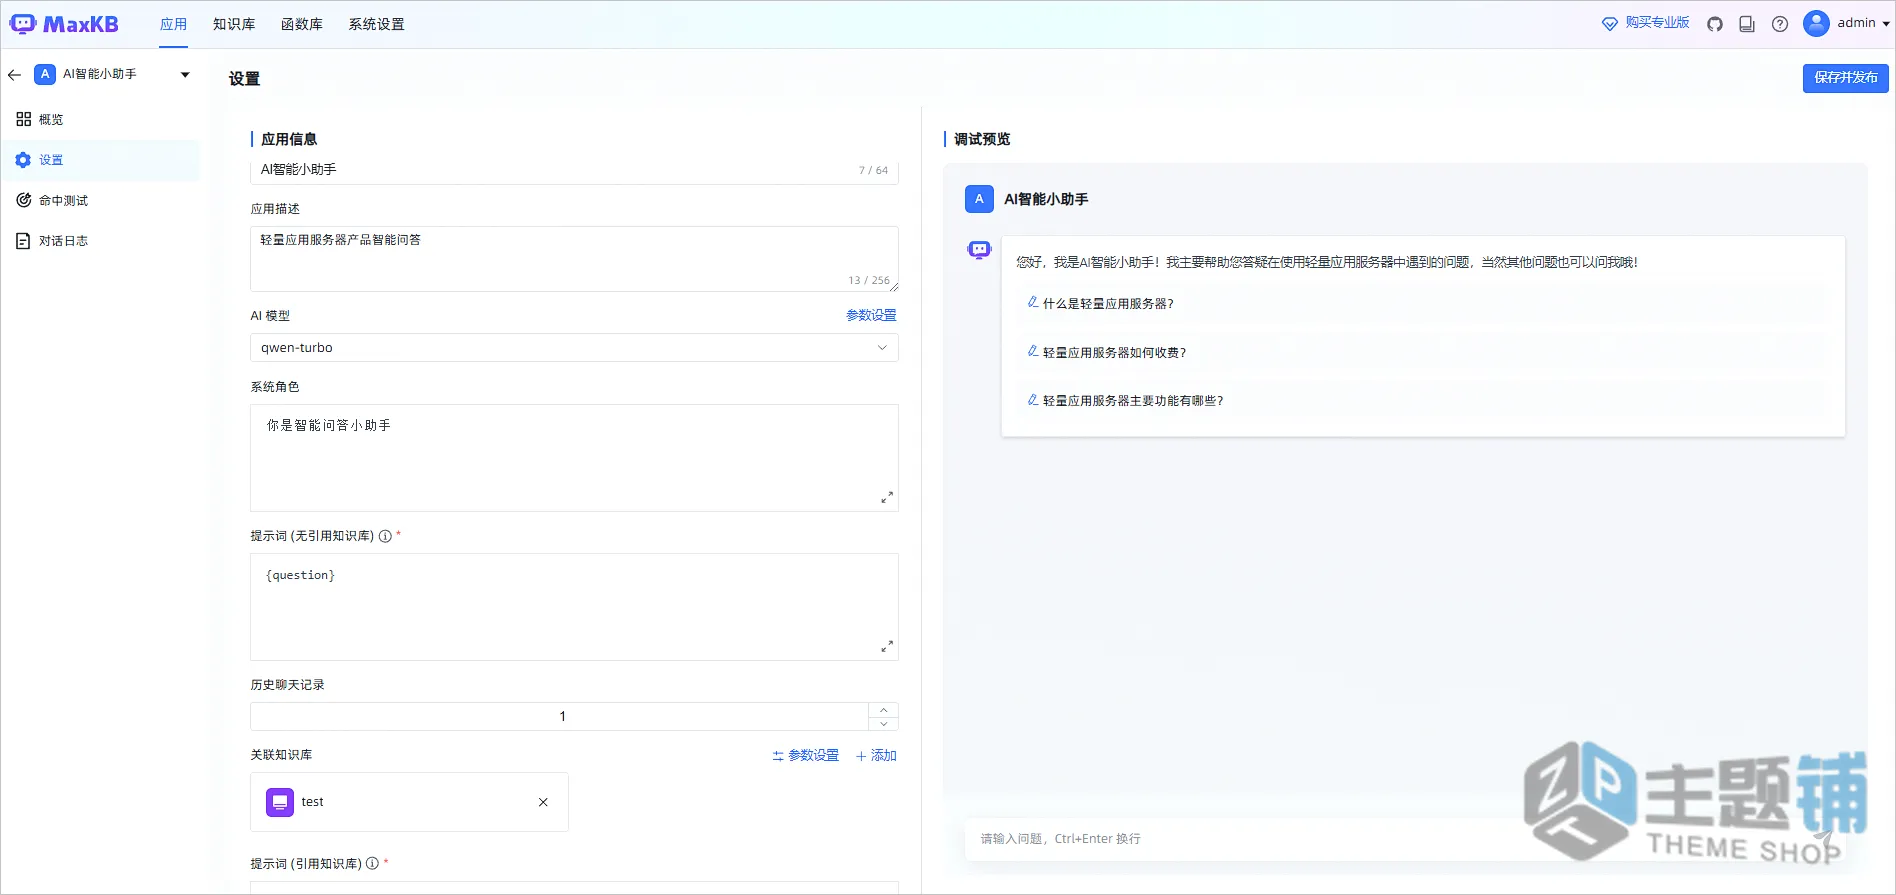The image size is (1896, 895).
Task: Click the 历史聊天记录 number field
Action: tap(560, 717)
